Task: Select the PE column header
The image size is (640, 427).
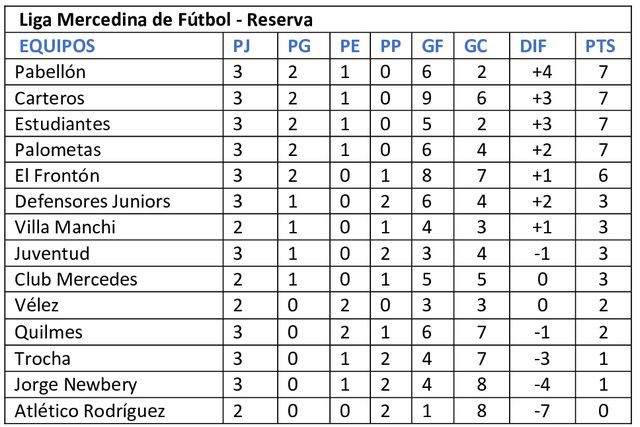Action: point(350,45)
